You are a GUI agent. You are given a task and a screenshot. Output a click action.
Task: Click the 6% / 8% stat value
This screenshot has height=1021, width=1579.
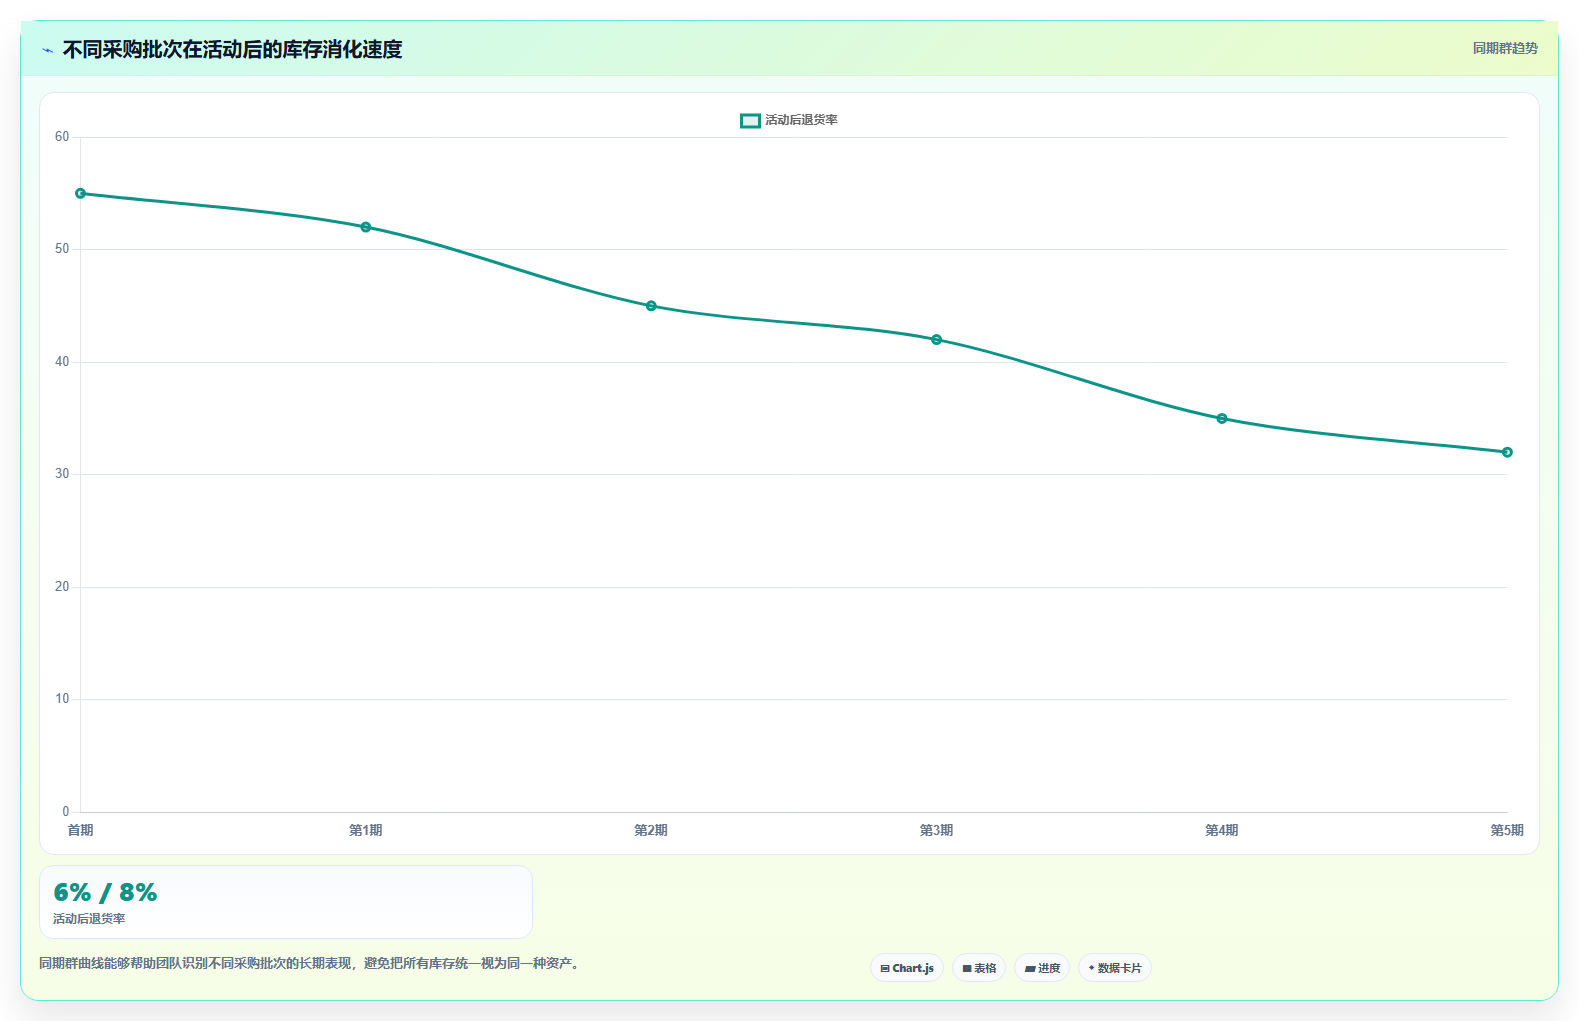(x=105, y=892)
